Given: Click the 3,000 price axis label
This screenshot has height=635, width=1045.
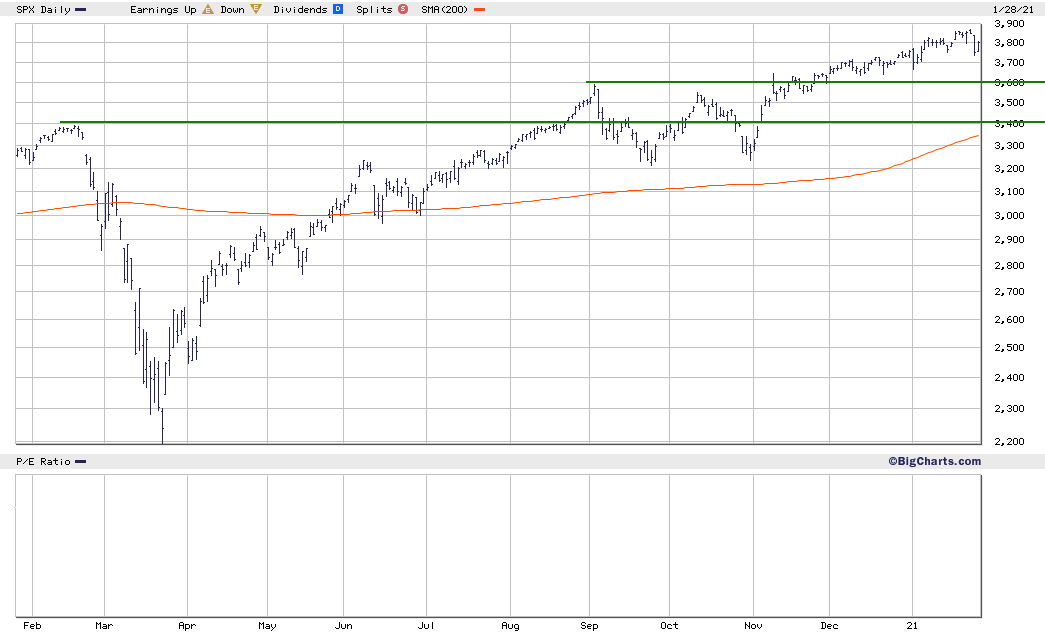Looking at the screenshot, I should click(1009, 216).
